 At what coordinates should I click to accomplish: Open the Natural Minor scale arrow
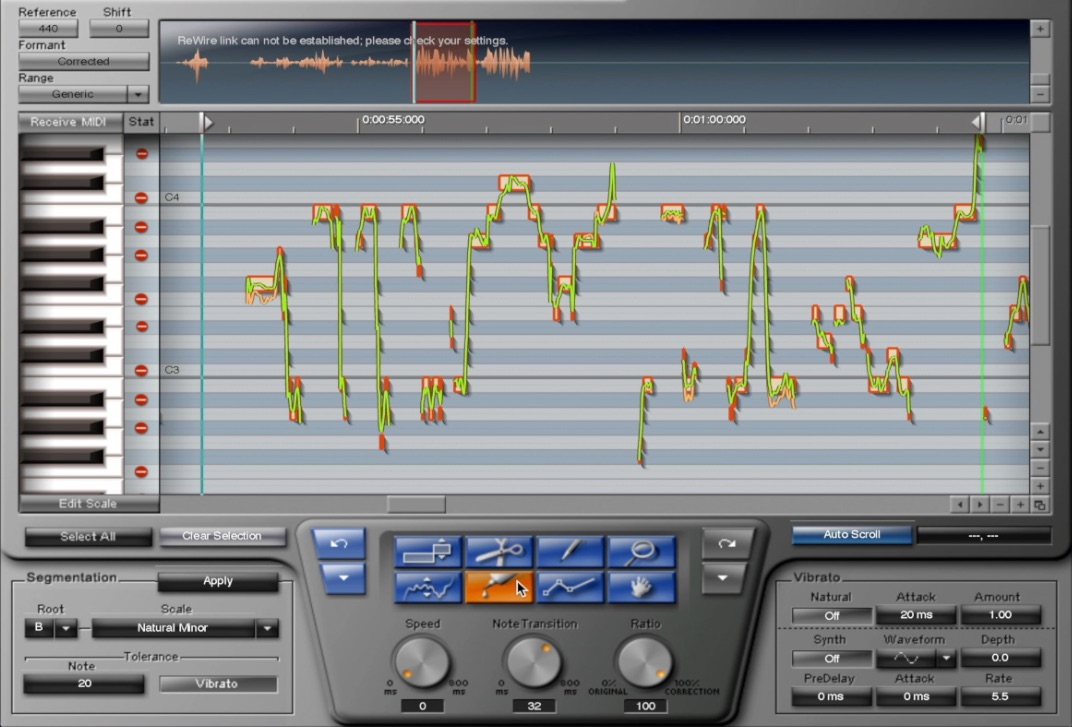point(267,628)
